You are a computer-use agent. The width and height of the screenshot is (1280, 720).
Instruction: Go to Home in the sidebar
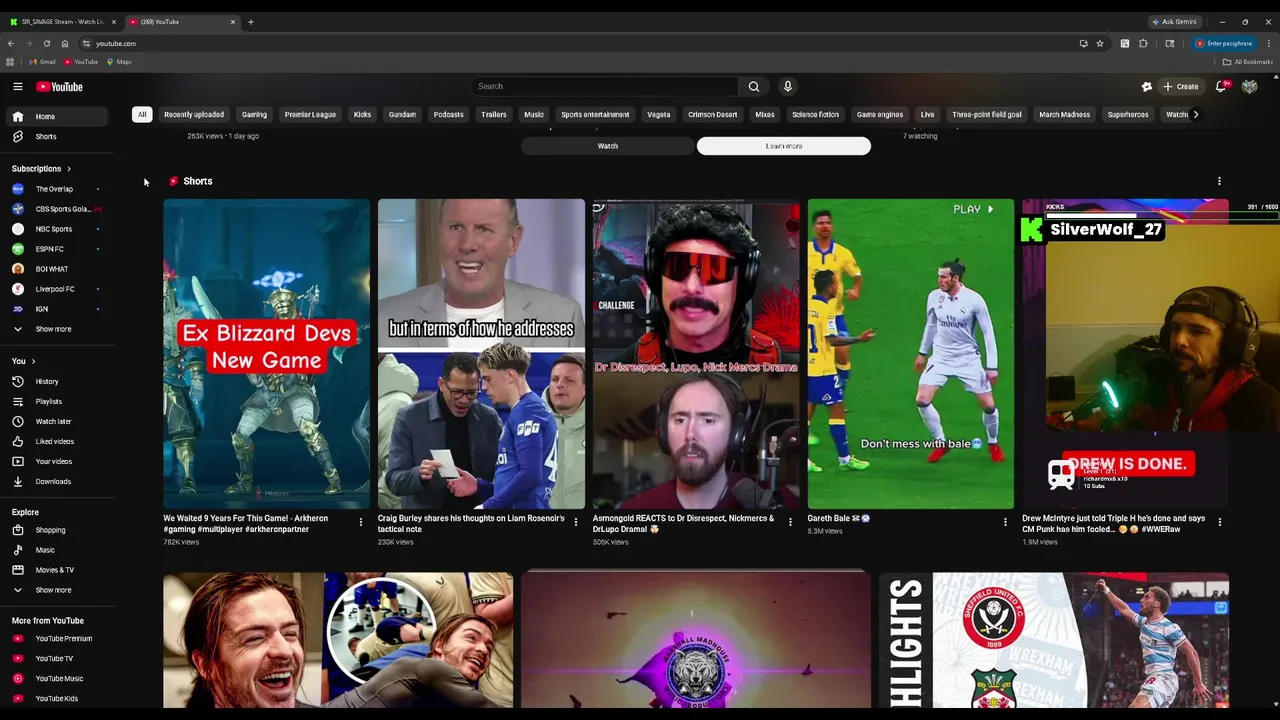coord(58,116)
